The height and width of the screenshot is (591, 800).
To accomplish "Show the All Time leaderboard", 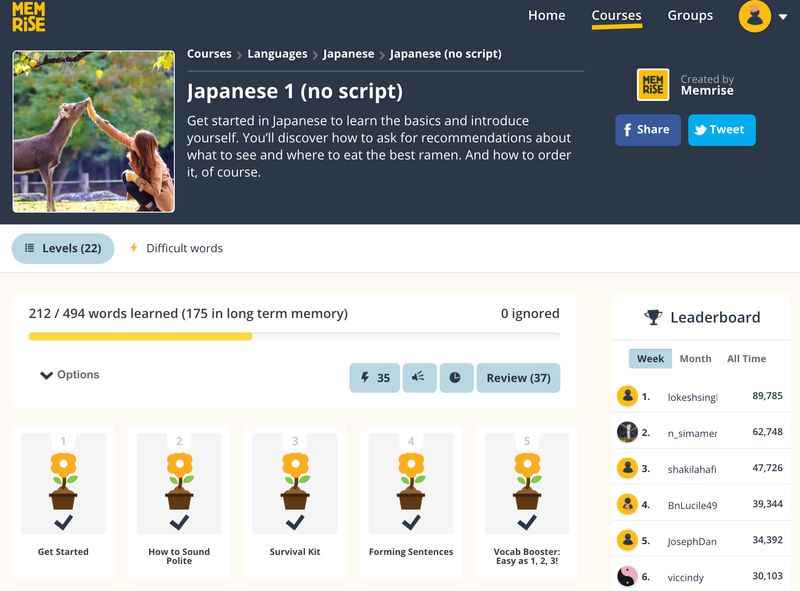I will click(746, 359).
